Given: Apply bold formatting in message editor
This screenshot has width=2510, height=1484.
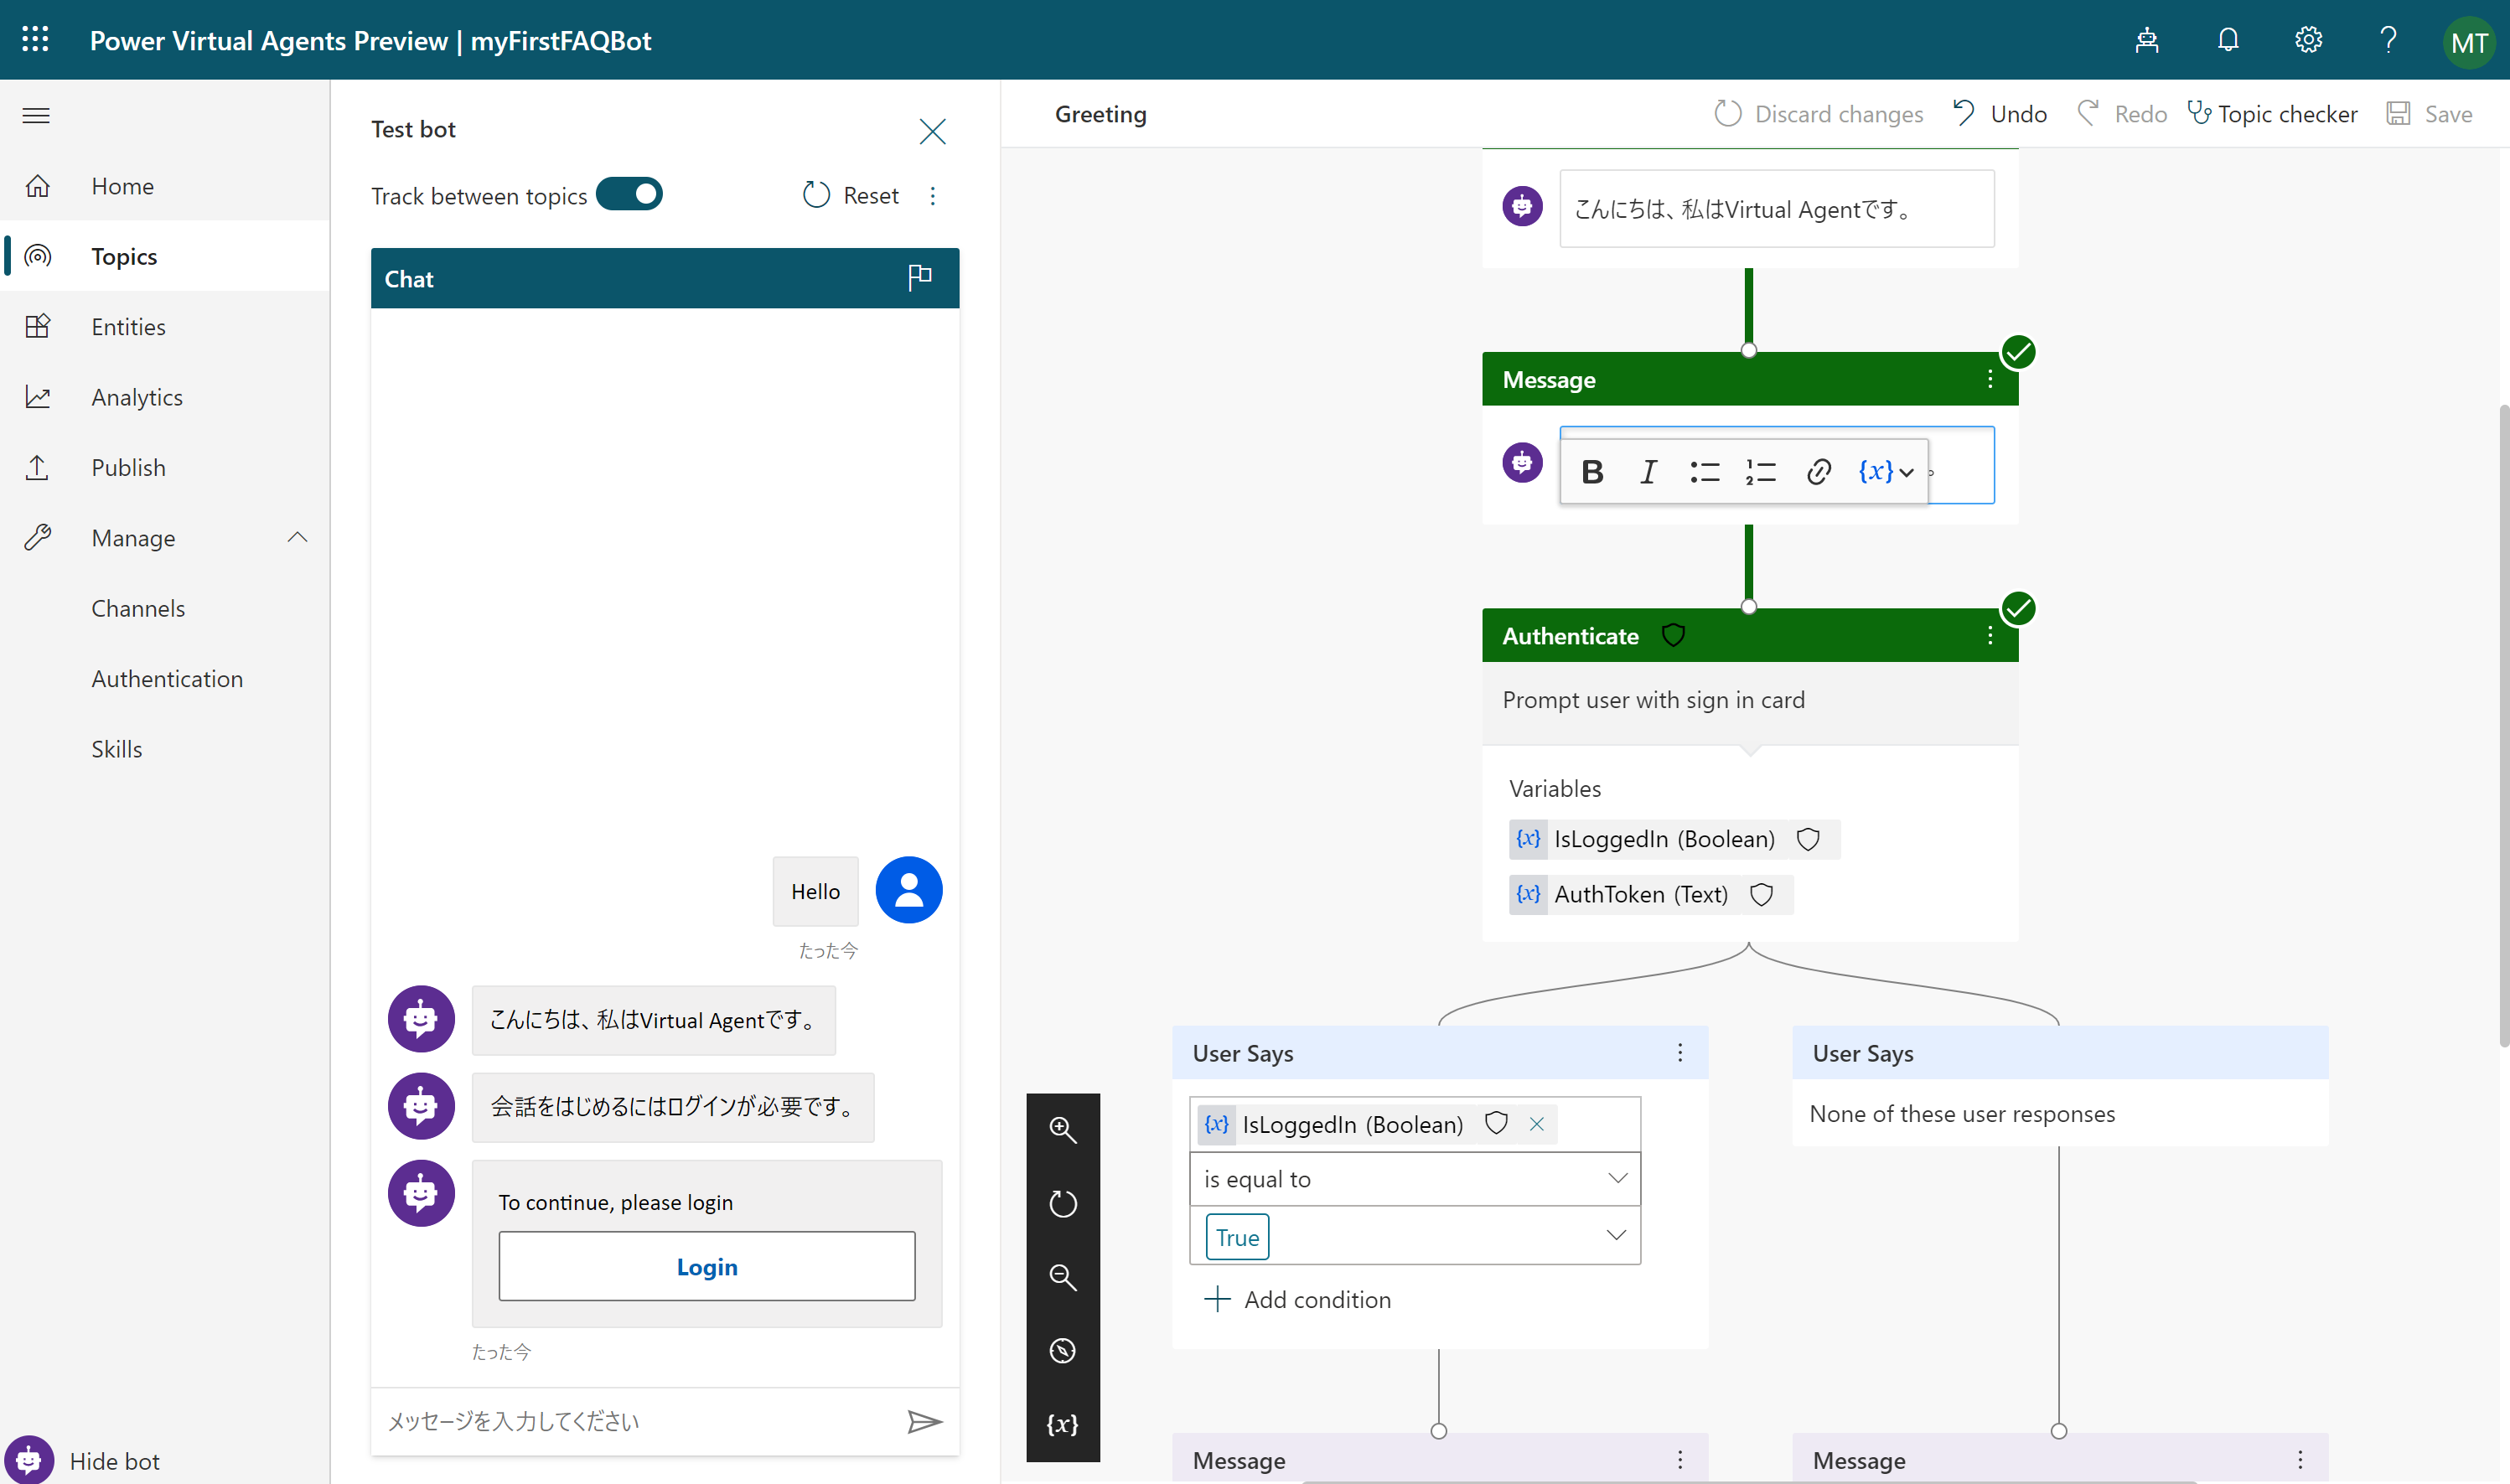Looking at the screenshot, I should coord(1593,471).
